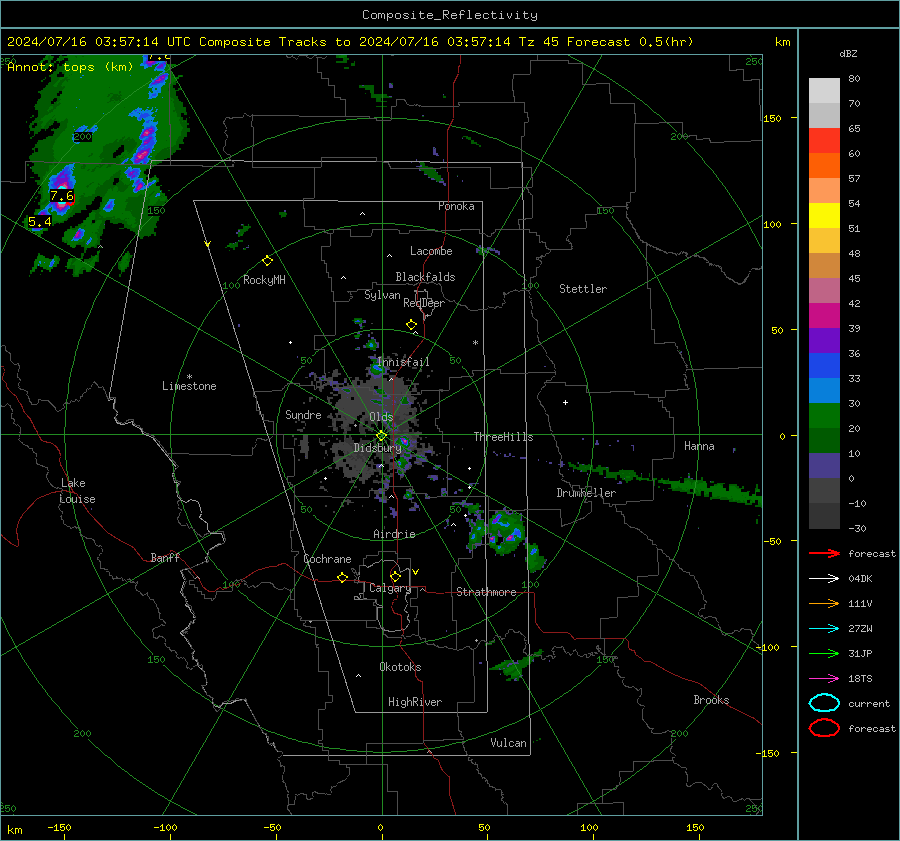Click the magenta 18TS arrow legend icon
The image size is (900, 841).
[824, 679]
